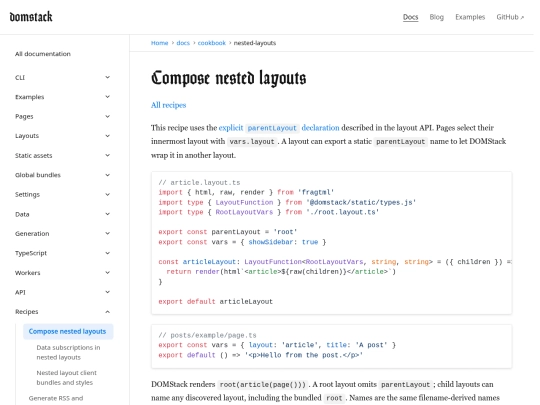Viewport: 540px width, 405px height.
Task: Open the domstack logo home link
Action: click(31, 17)
